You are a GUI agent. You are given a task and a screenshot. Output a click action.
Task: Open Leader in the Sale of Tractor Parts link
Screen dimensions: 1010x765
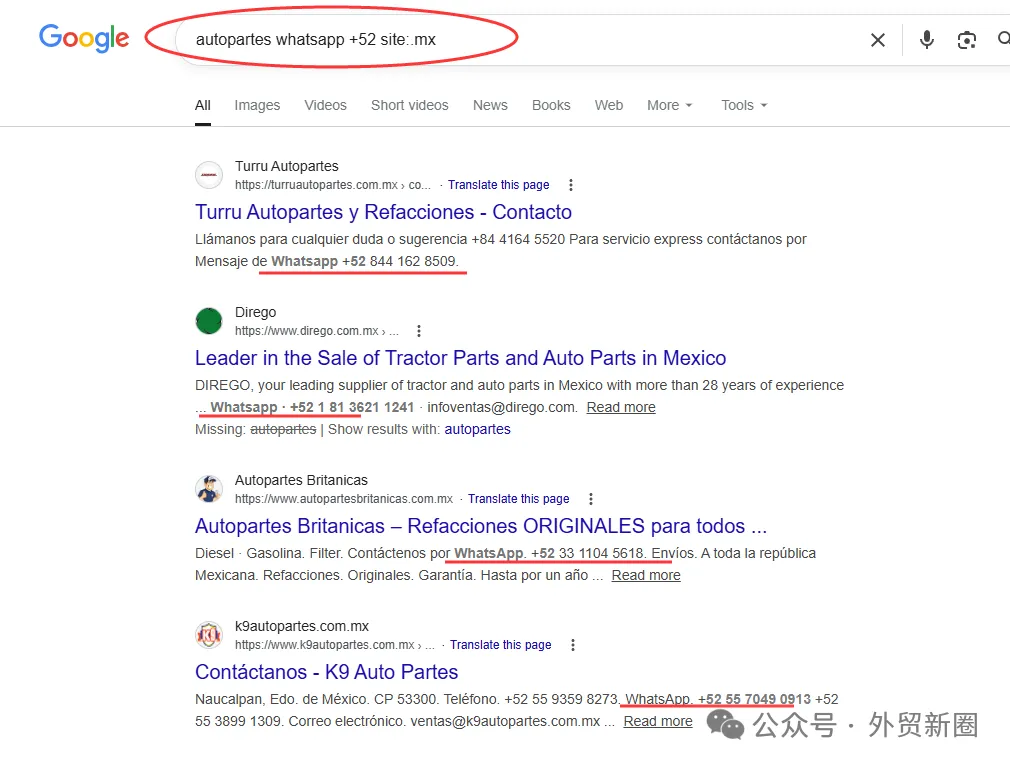pos(461,358)
